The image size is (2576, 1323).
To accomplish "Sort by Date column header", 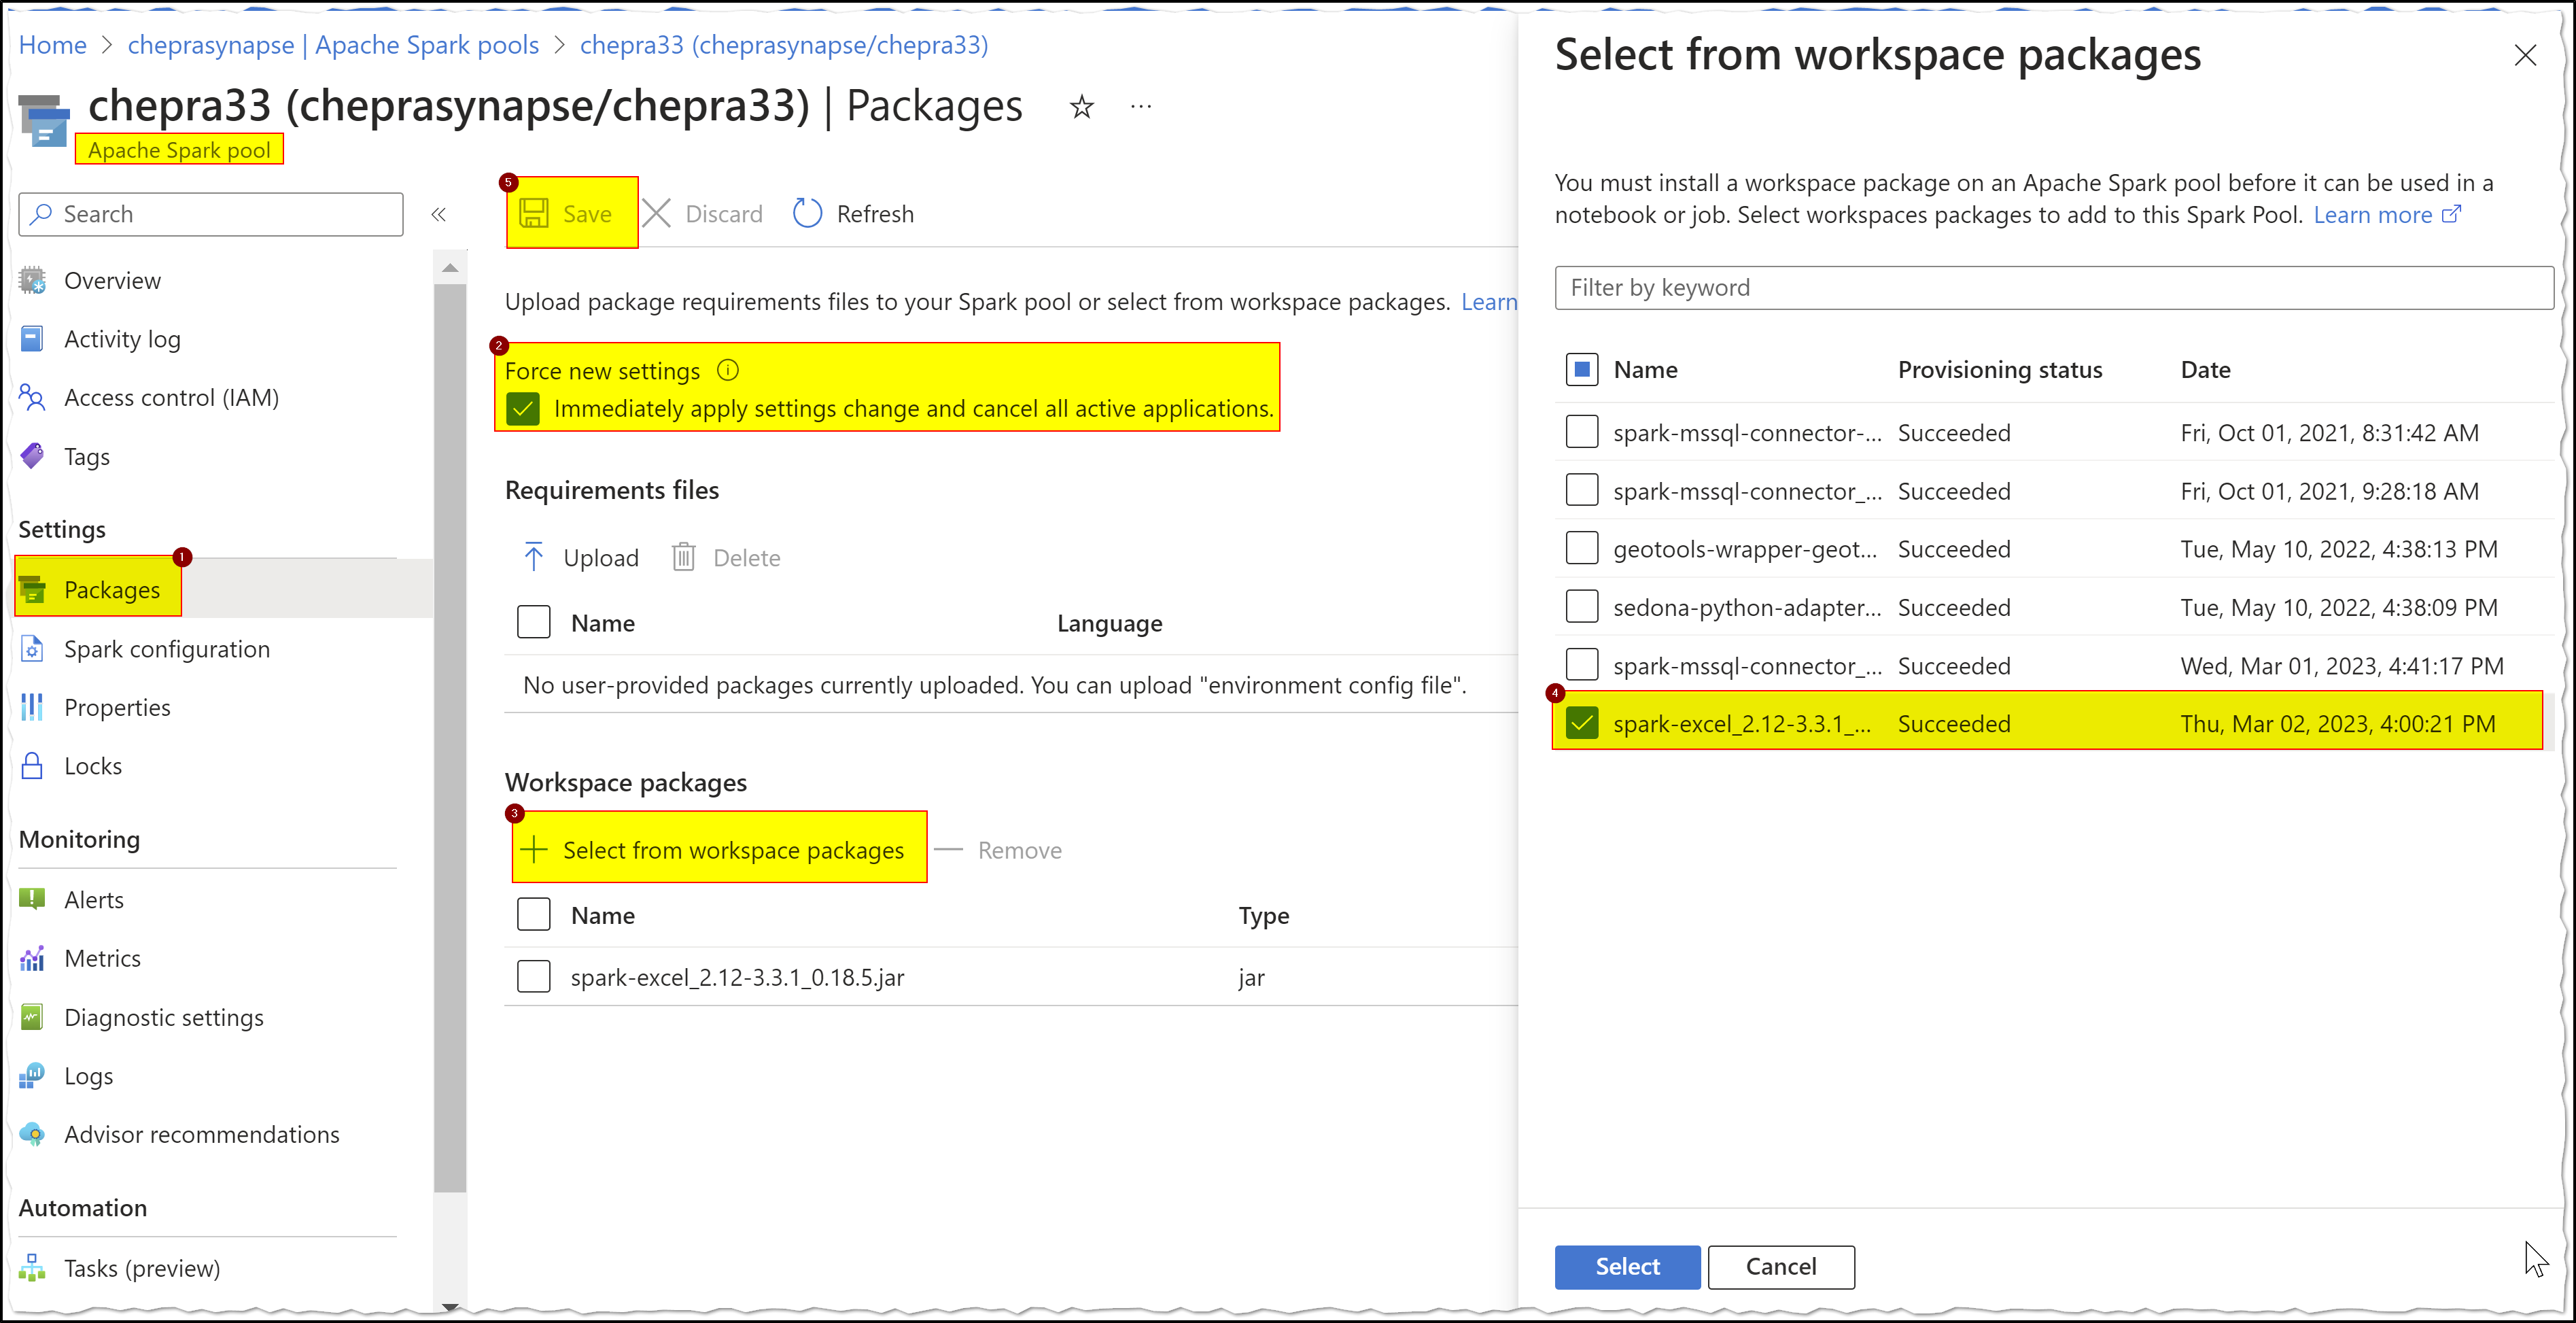I will 2205,369.
